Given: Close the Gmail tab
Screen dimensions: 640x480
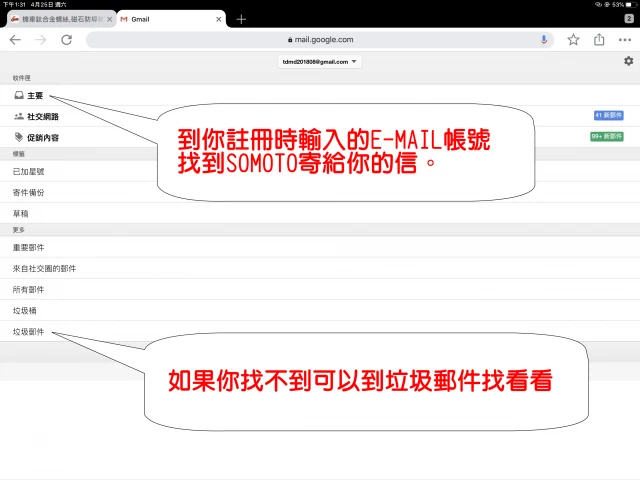Looking at the screenshot, I should (x=219, y=19).
